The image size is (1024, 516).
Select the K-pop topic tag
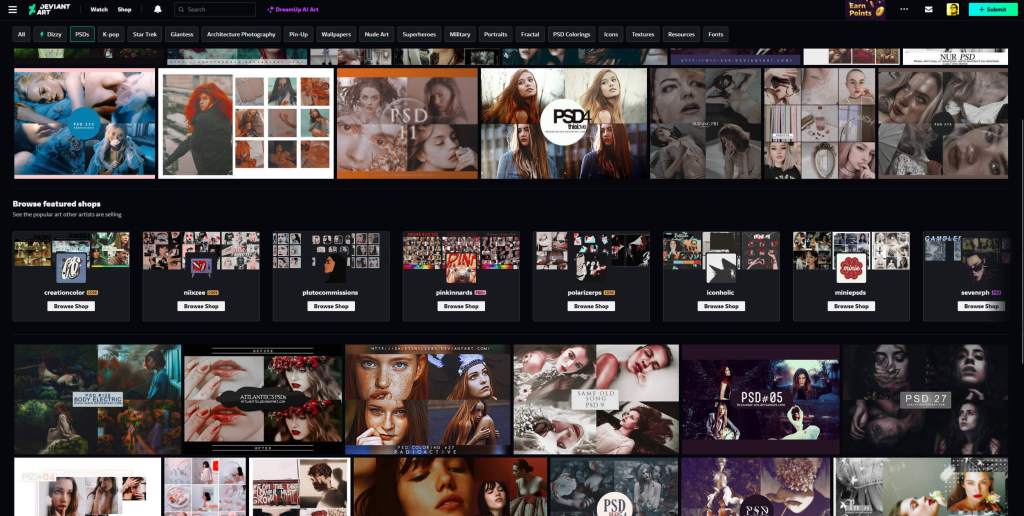(x=111, y=34)
